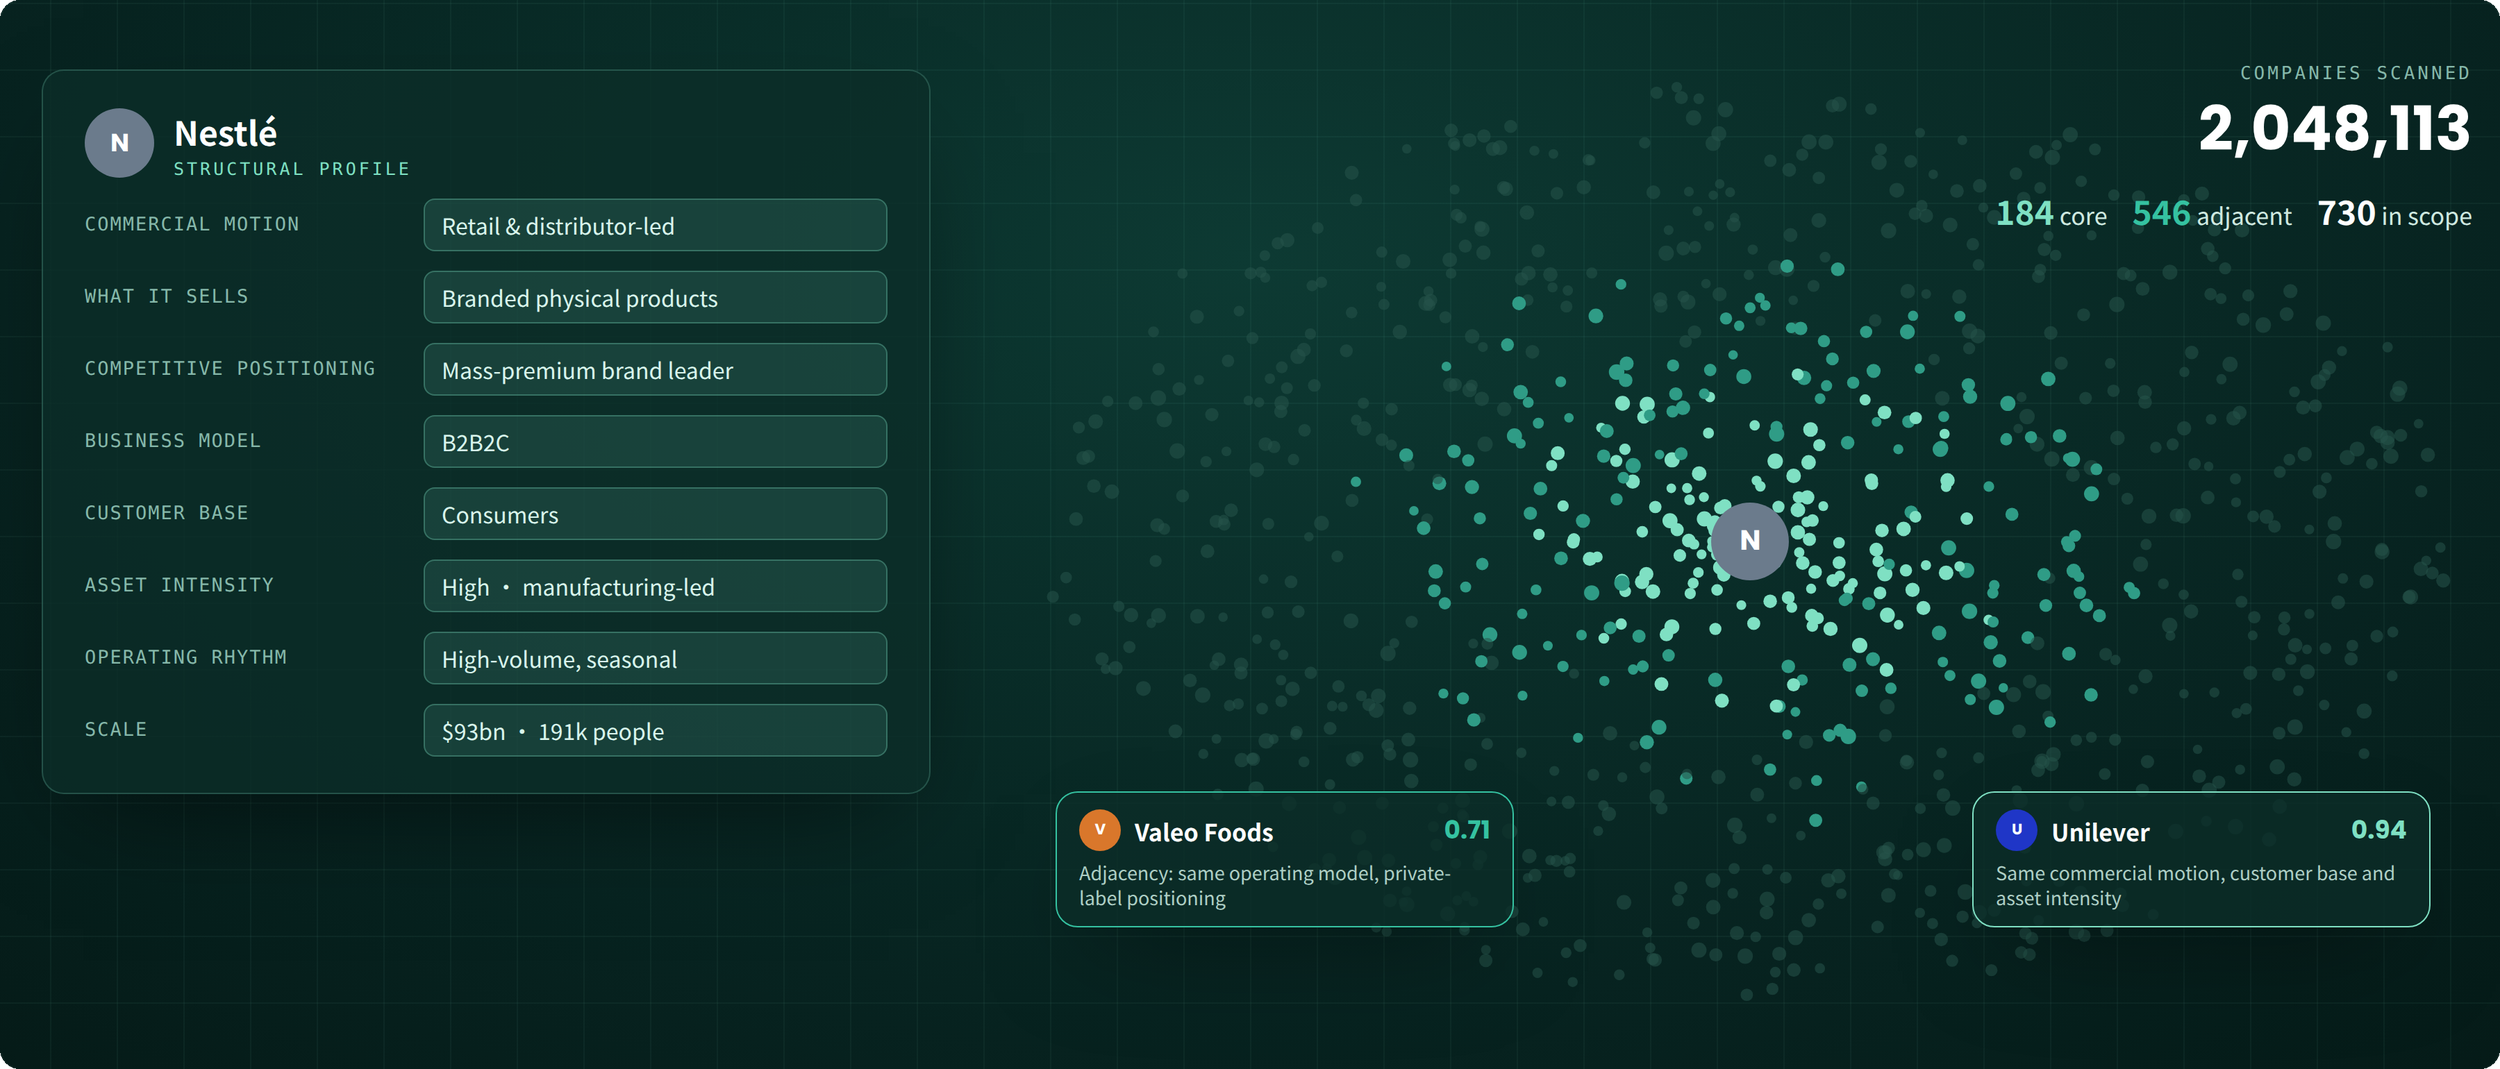Click the B2B2C business model field

(655, 441)
